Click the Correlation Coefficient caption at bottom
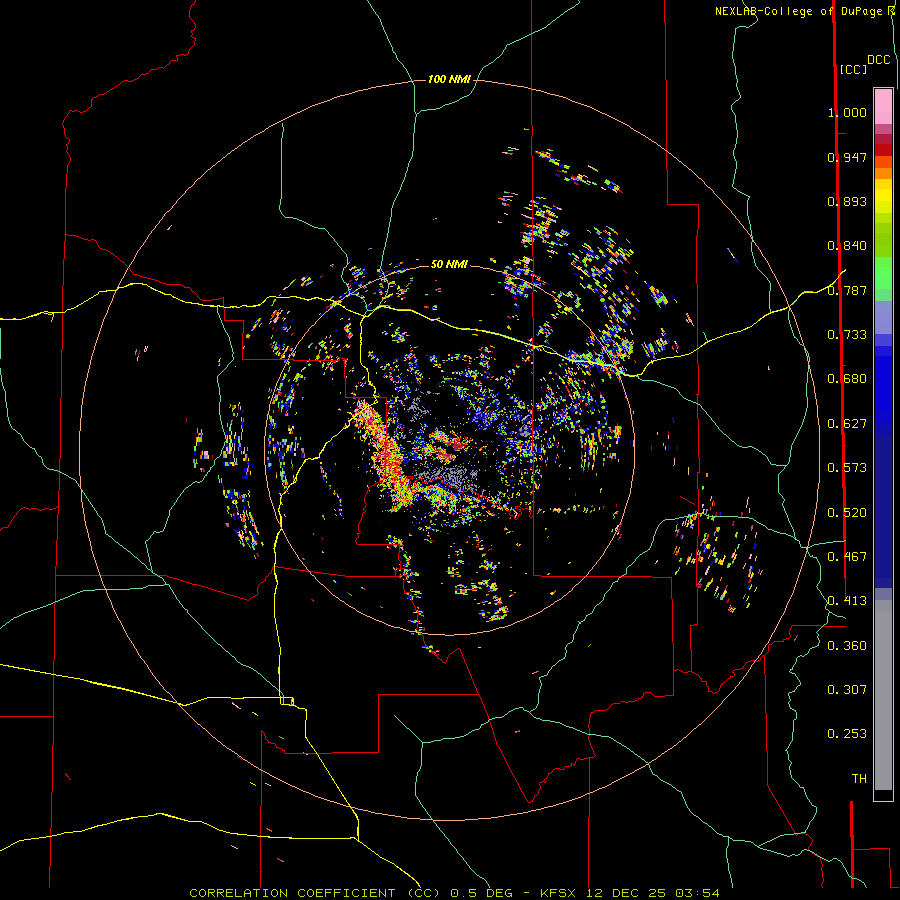 click(x=454, y=893)
